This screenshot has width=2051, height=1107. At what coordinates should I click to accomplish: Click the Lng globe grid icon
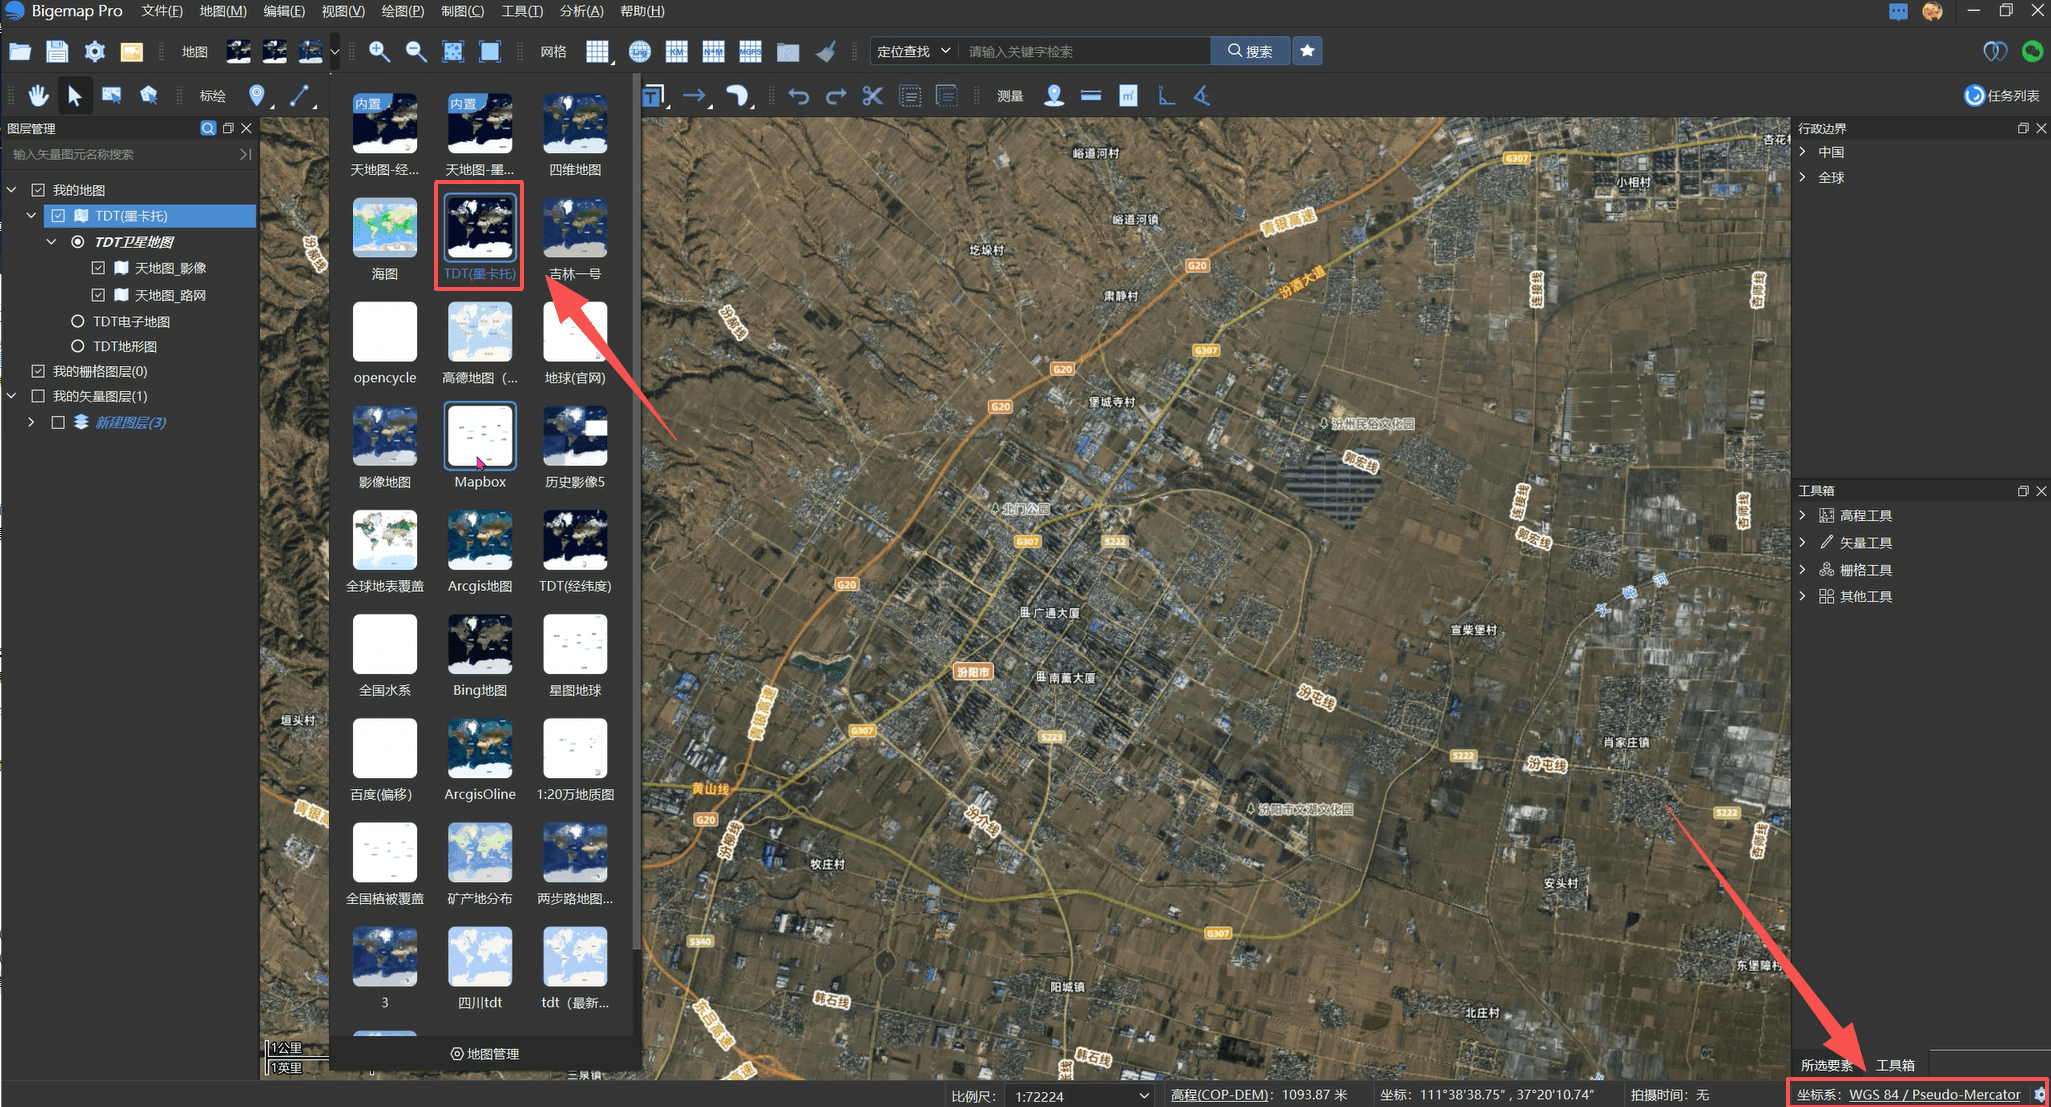tap(639, 52)
